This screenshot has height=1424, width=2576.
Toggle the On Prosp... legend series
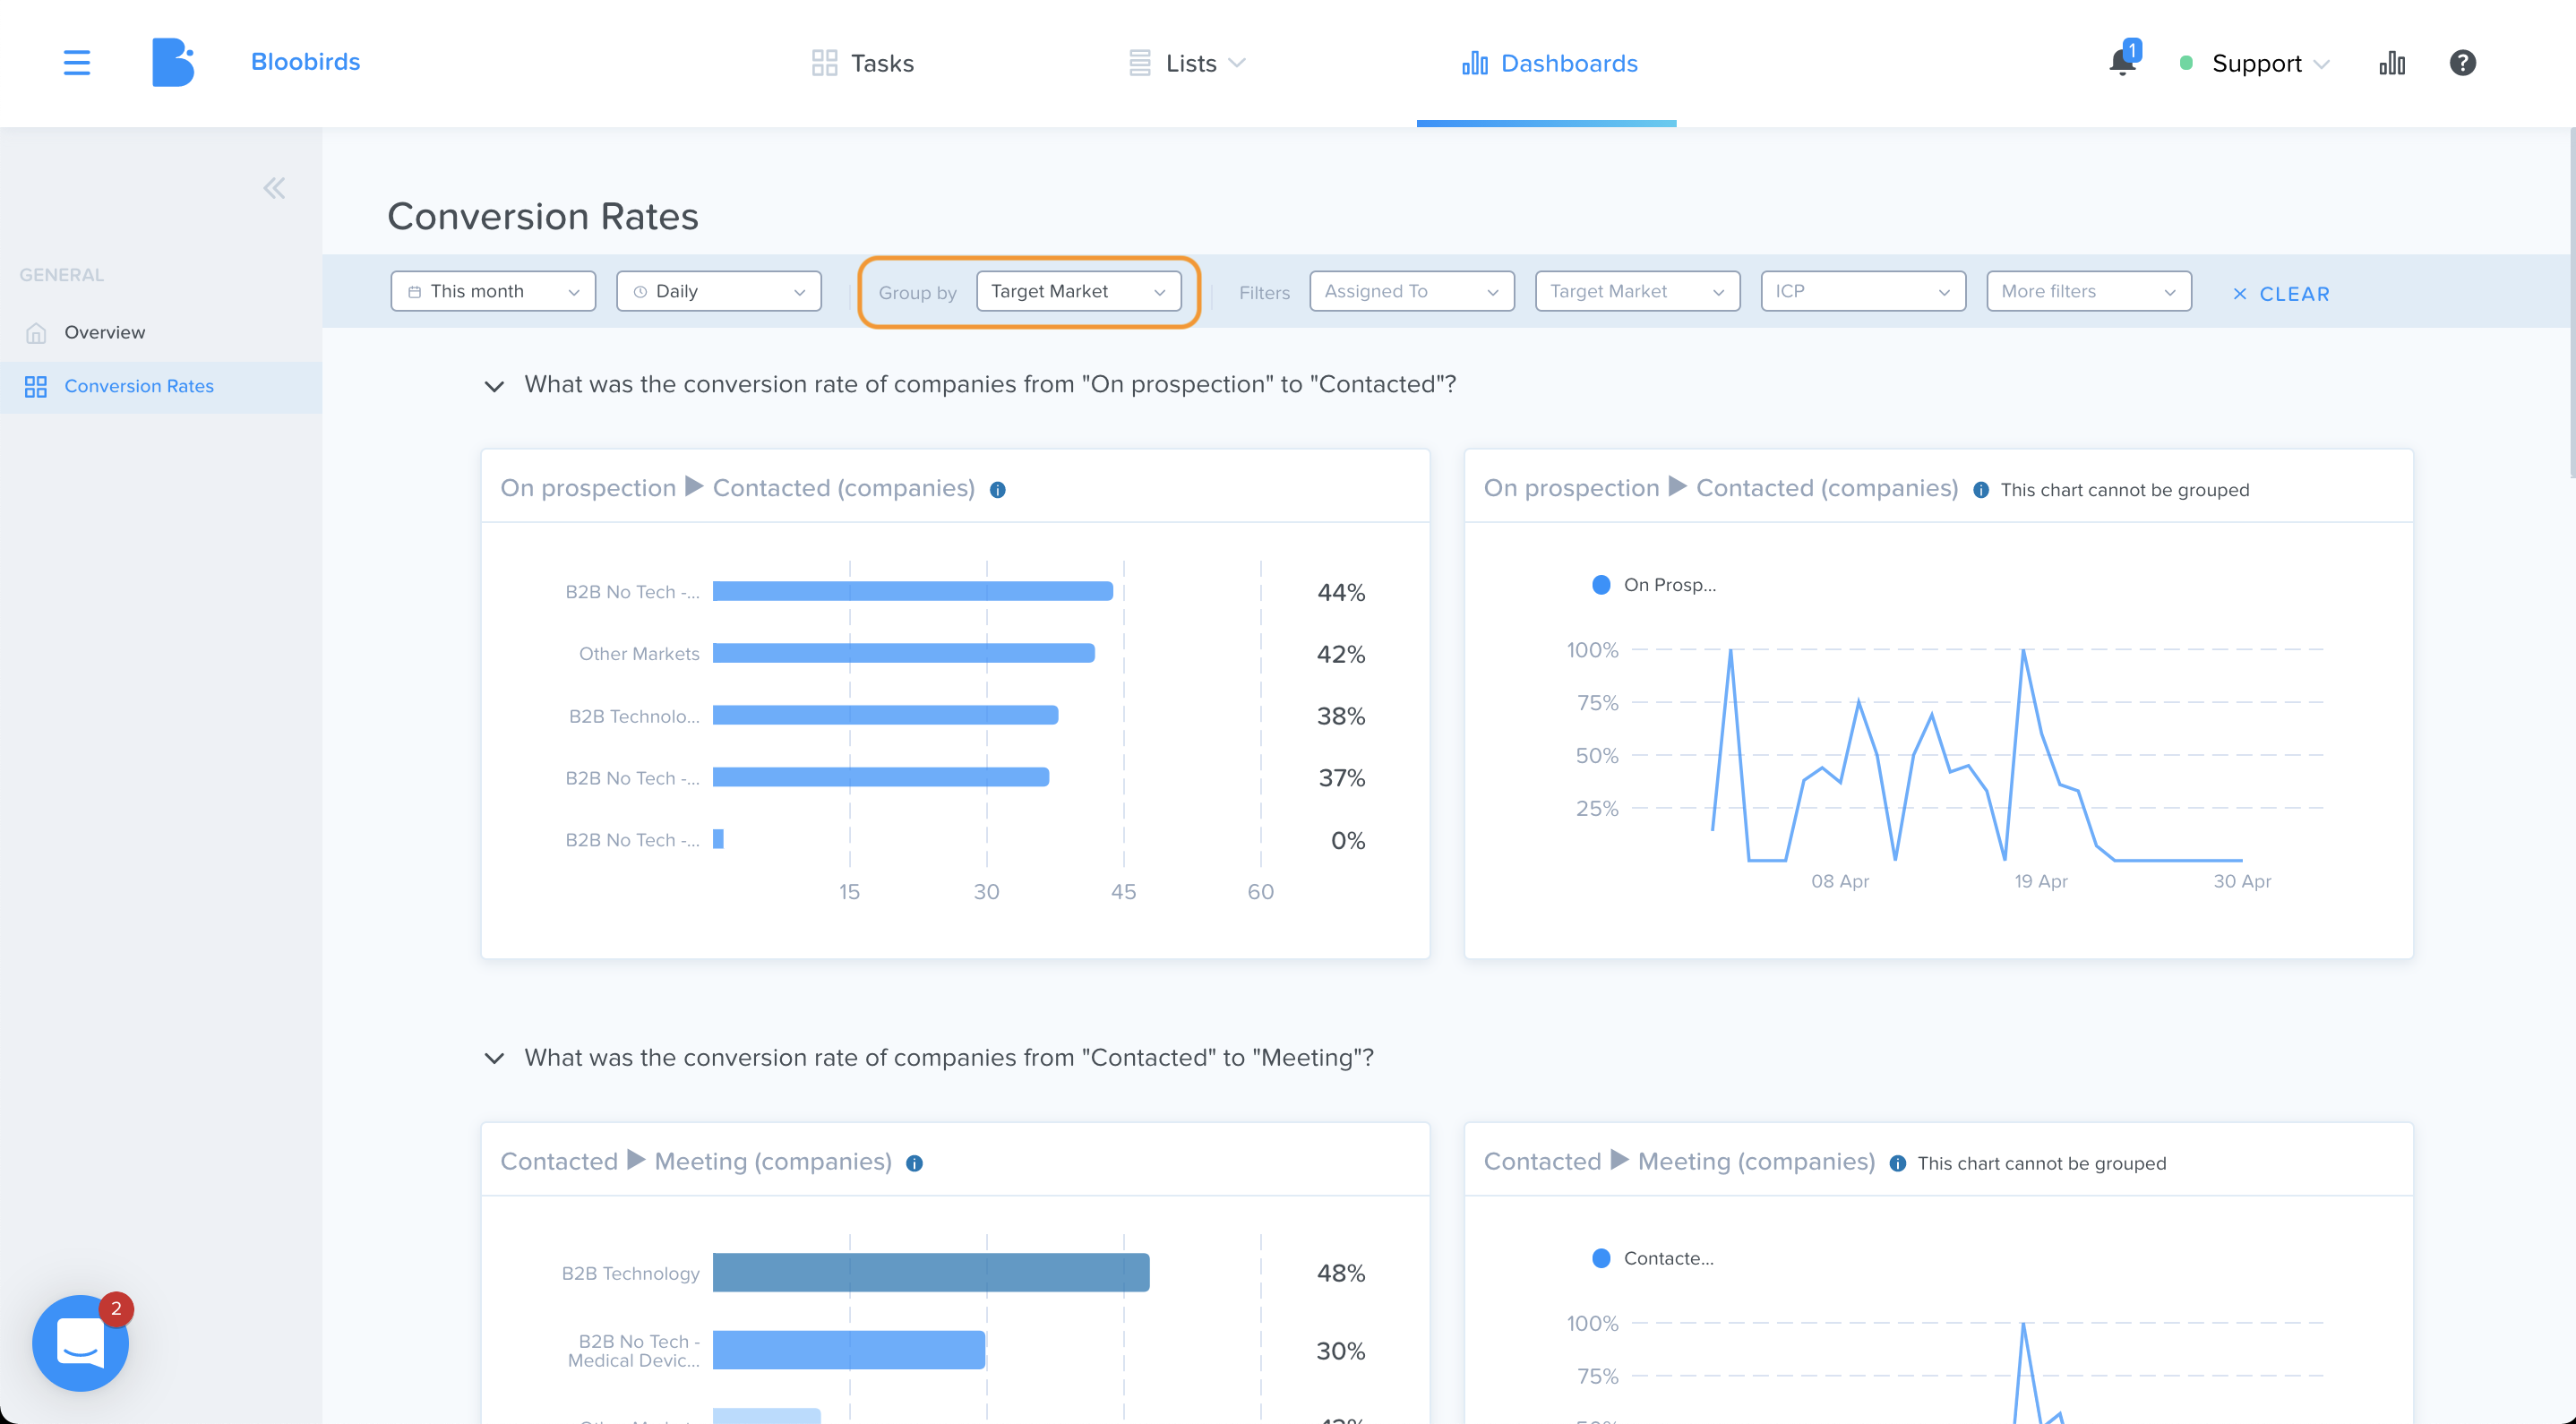(x=1653, y=585)
